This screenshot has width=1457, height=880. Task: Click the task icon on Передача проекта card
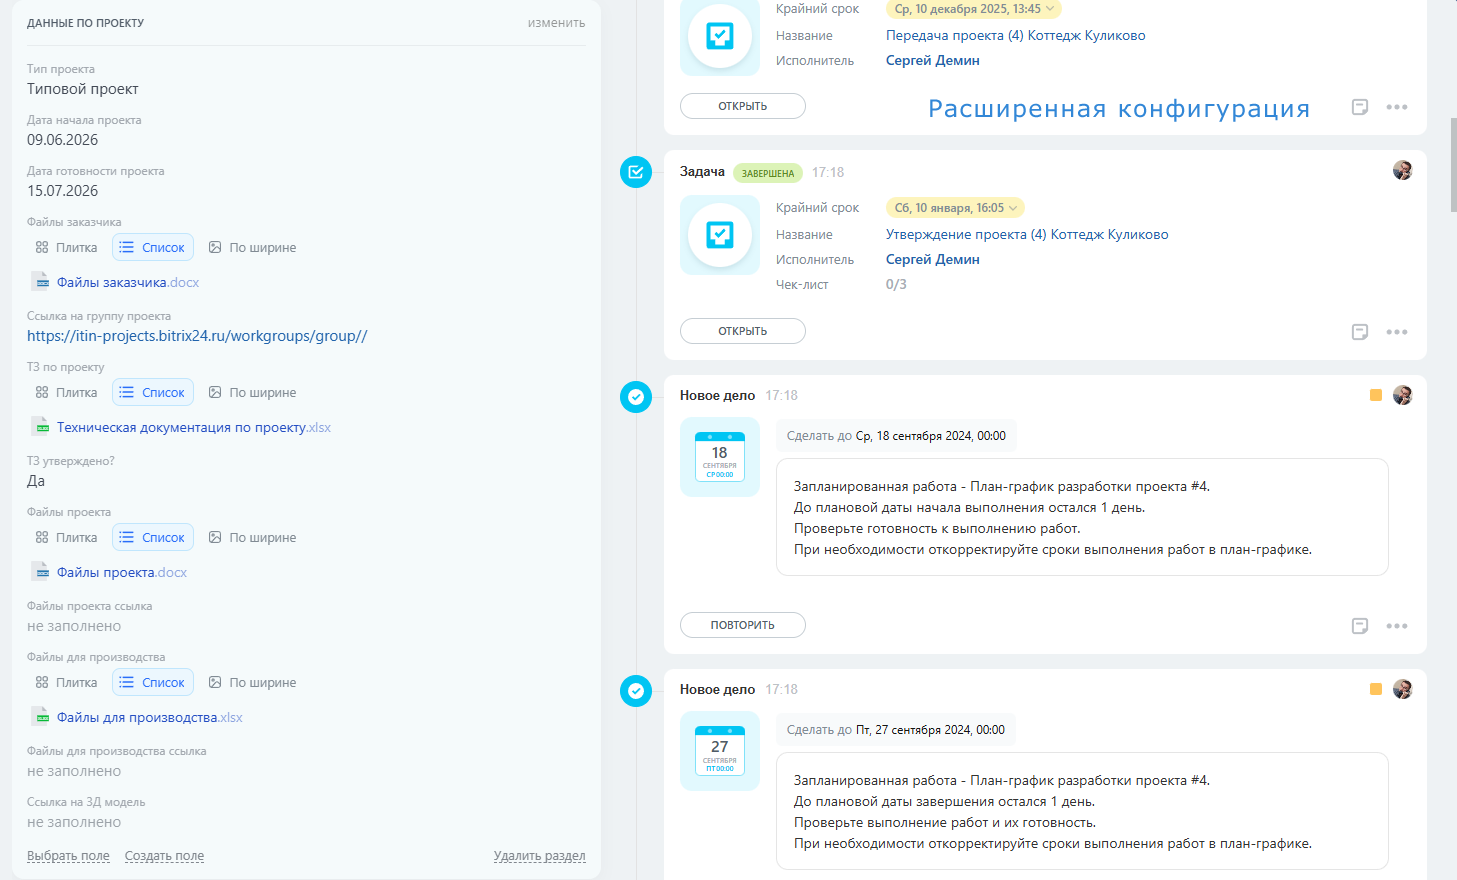pyautogui.click(x=720, y=36)
